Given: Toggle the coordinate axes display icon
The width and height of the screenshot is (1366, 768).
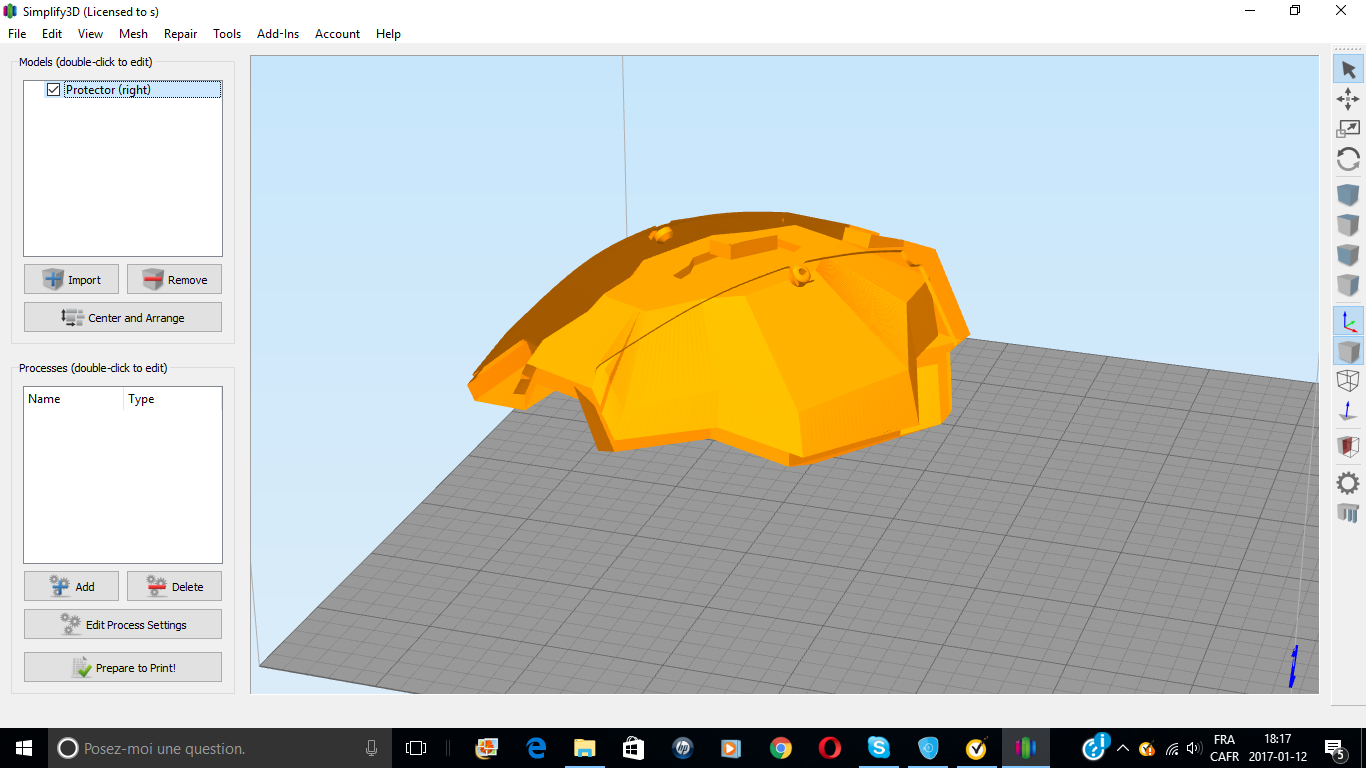Looking at the screenshot, I should 1348,321.
